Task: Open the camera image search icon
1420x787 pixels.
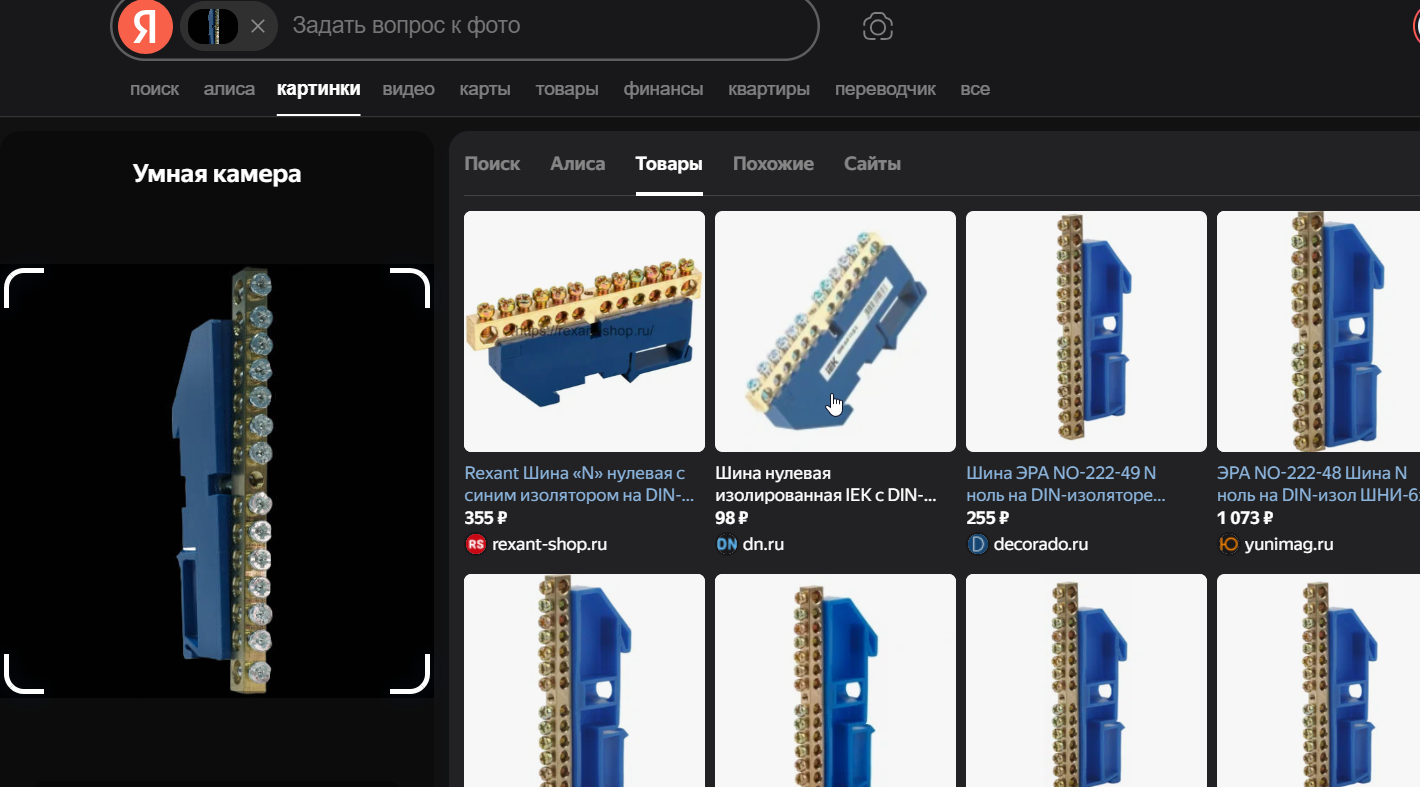Action: coord(877,26)
